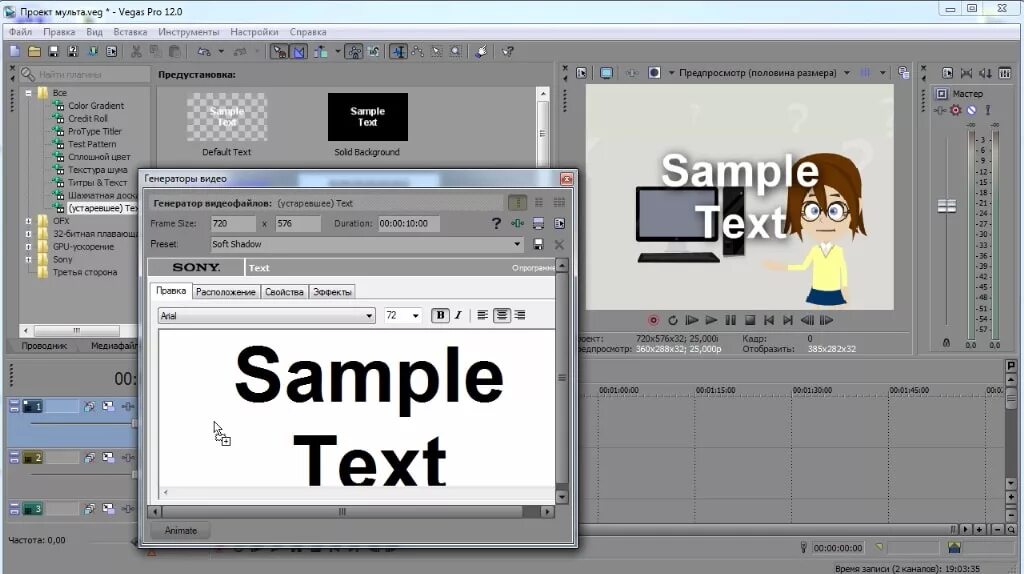The image size is (1024, 574).
Task: Click the Master bus mute icon
Action: (972, 110)
